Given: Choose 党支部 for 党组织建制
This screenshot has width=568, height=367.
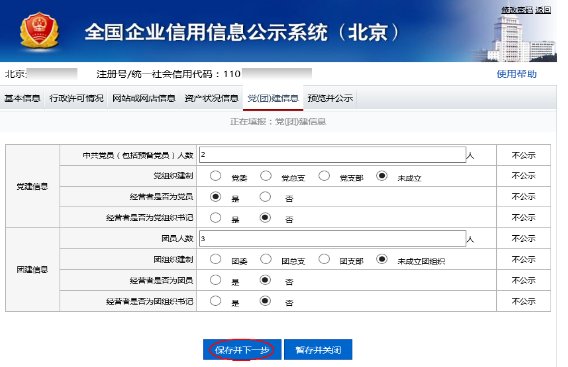Looking at the screenshot, I should tap(324, 176).
